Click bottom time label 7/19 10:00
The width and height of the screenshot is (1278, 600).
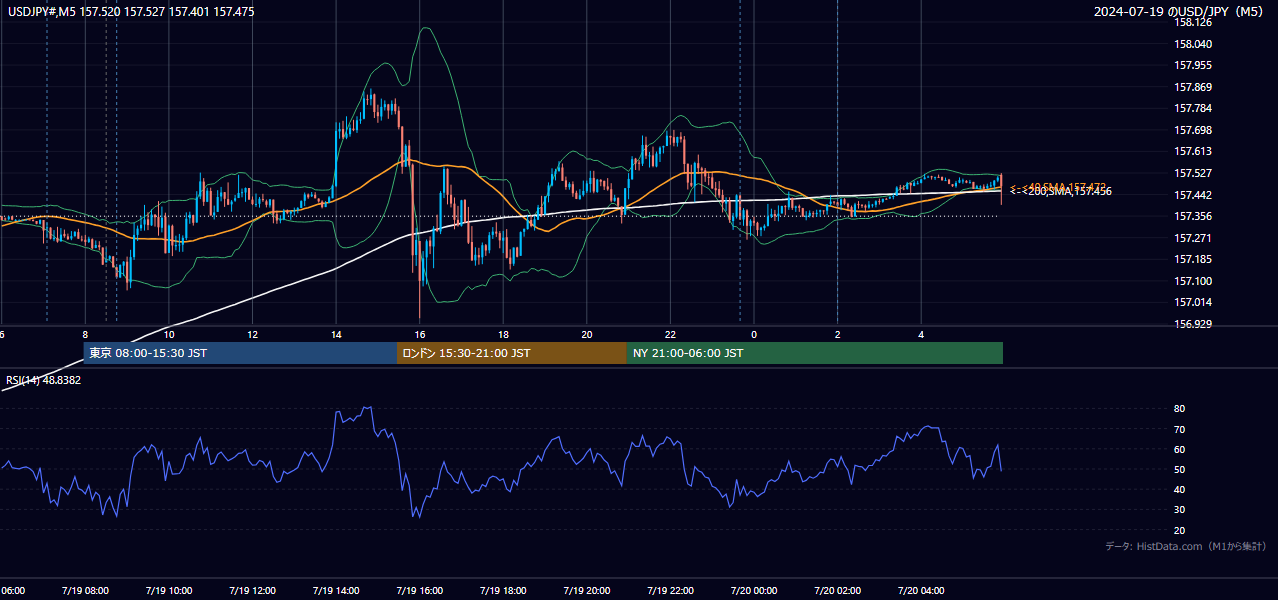pos(169,591)
